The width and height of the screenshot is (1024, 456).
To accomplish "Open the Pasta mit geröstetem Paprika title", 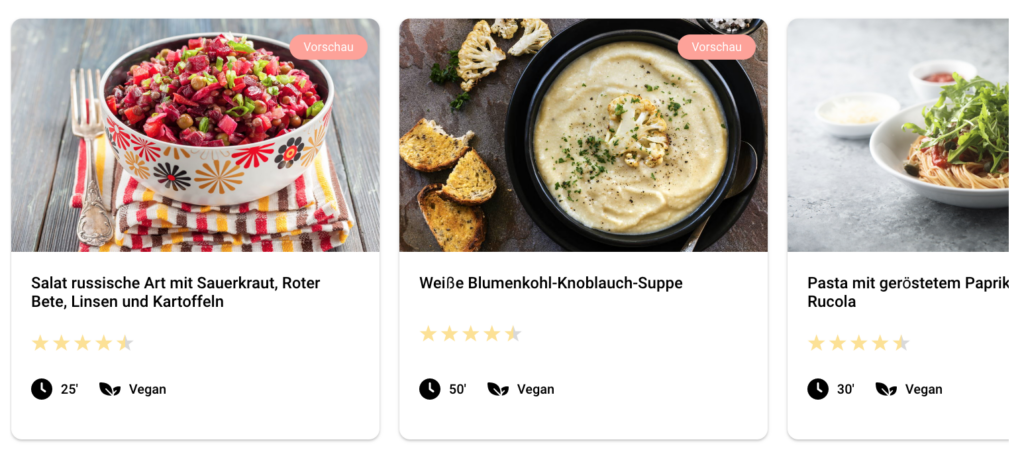I will pos(908,292).
